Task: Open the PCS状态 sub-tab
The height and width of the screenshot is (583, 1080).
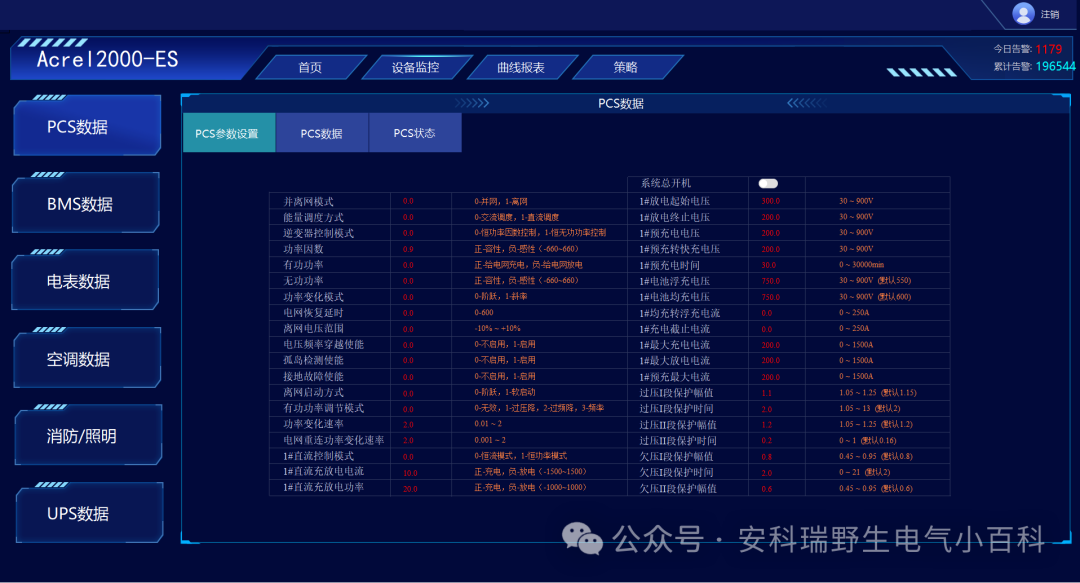Action: [415, 133]
